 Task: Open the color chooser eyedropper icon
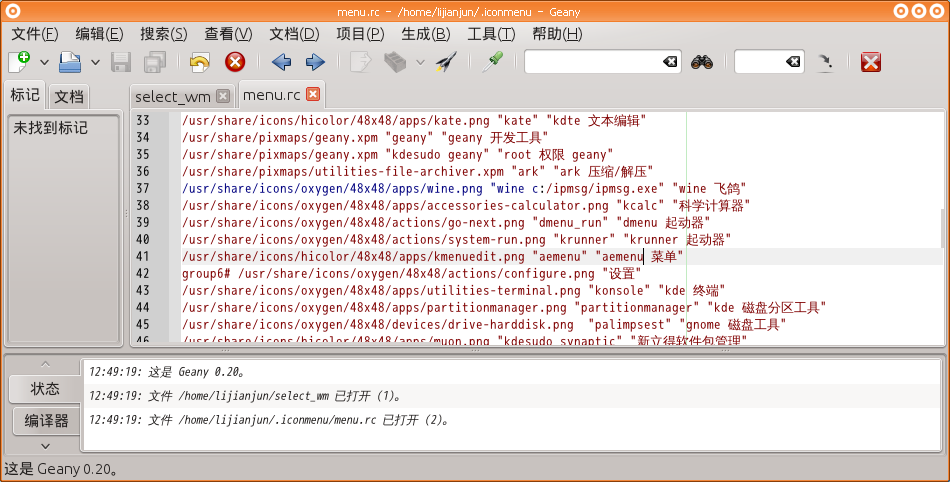[492, 62]
